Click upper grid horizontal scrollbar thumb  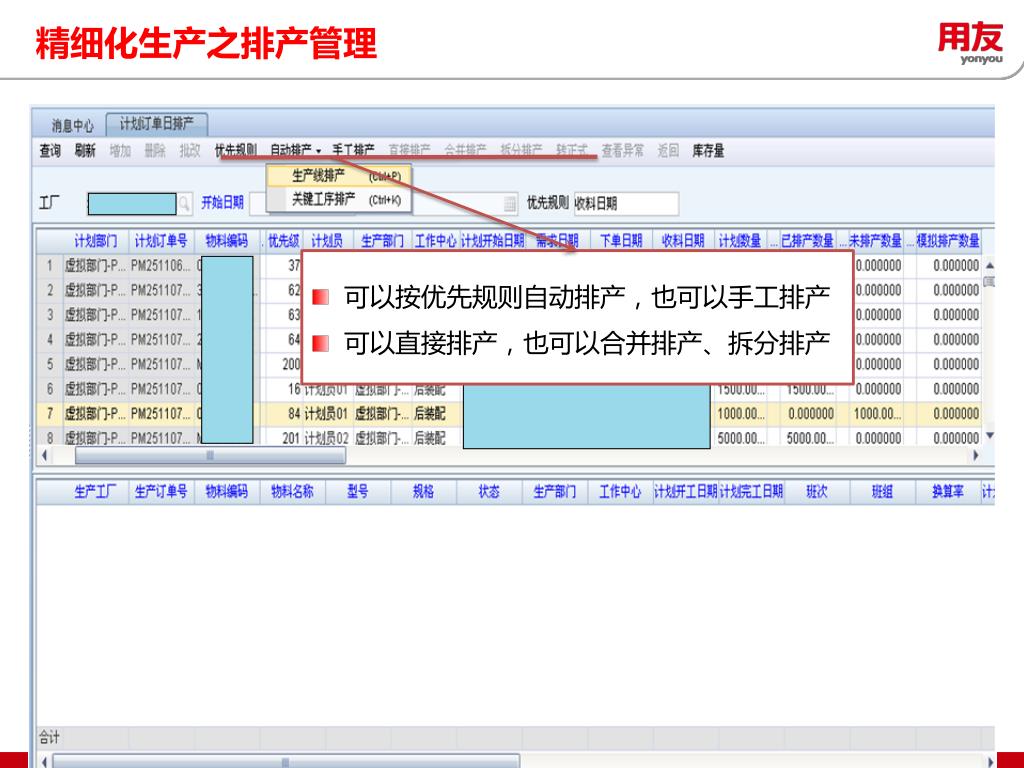pyautogui.click(x=210, y=455)
